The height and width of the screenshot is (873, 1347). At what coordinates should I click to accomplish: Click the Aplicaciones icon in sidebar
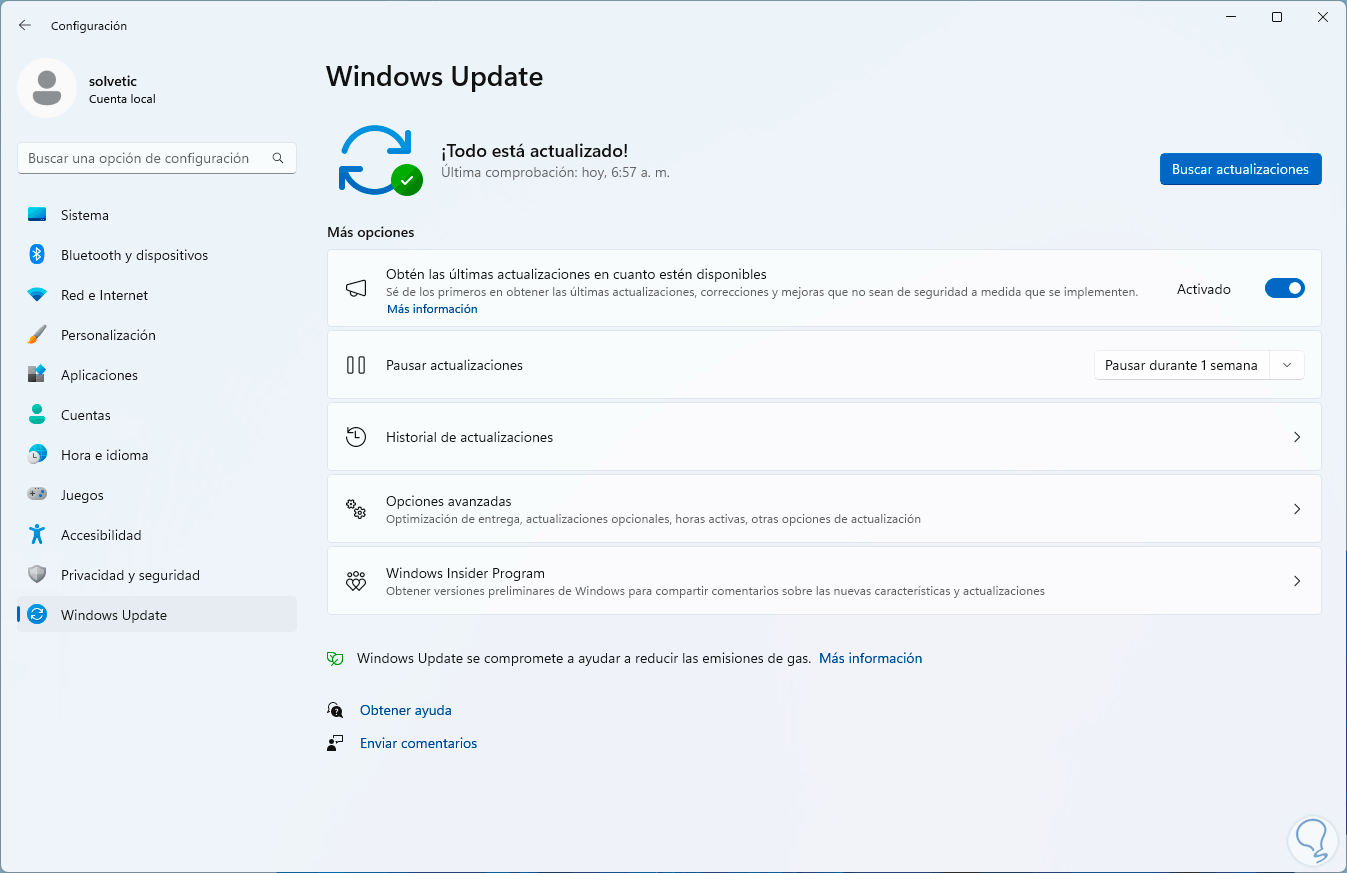click(37, 375)
